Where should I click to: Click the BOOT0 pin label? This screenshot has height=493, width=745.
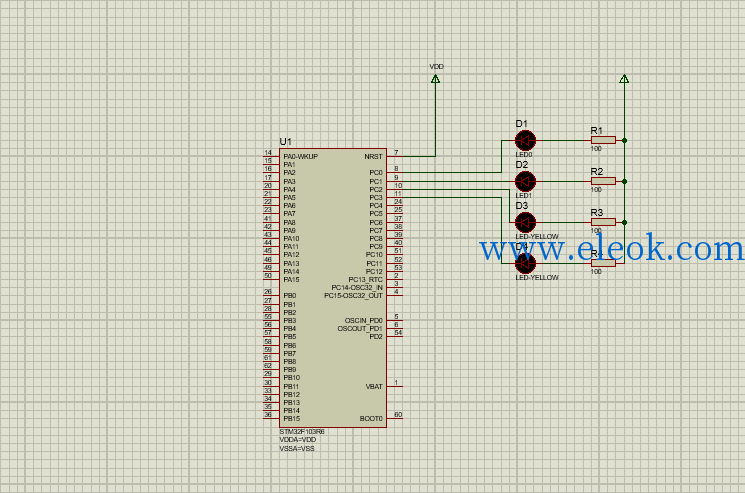tap(371, 418)
